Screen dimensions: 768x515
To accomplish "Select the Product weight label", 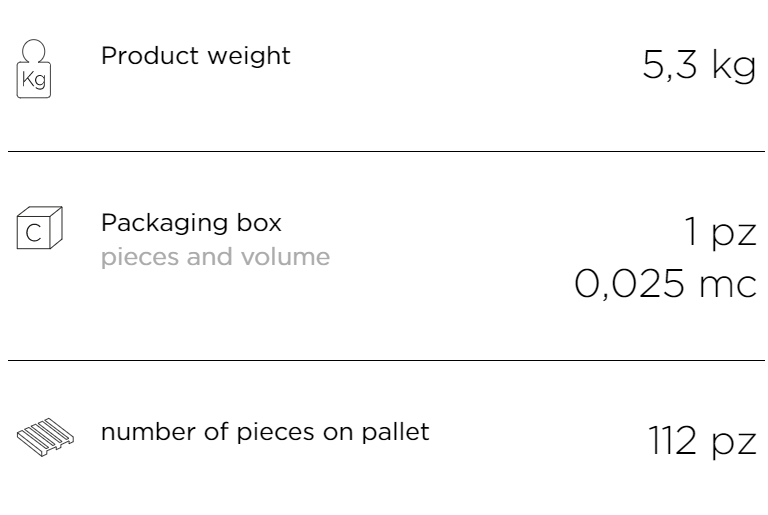I will (x=195, y=55).
